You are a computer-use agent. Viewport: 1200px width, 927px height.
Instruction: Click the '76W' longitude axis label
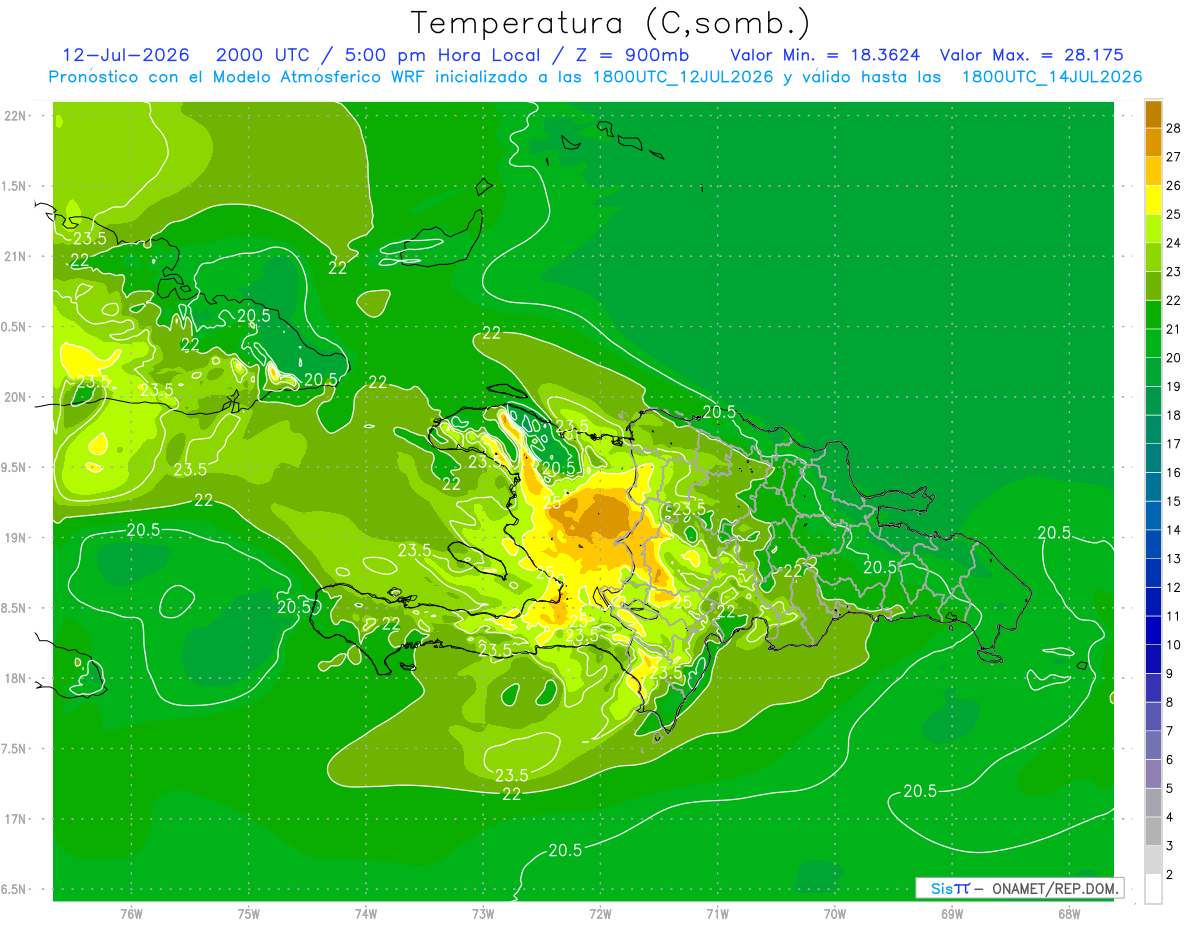point(131,914)
